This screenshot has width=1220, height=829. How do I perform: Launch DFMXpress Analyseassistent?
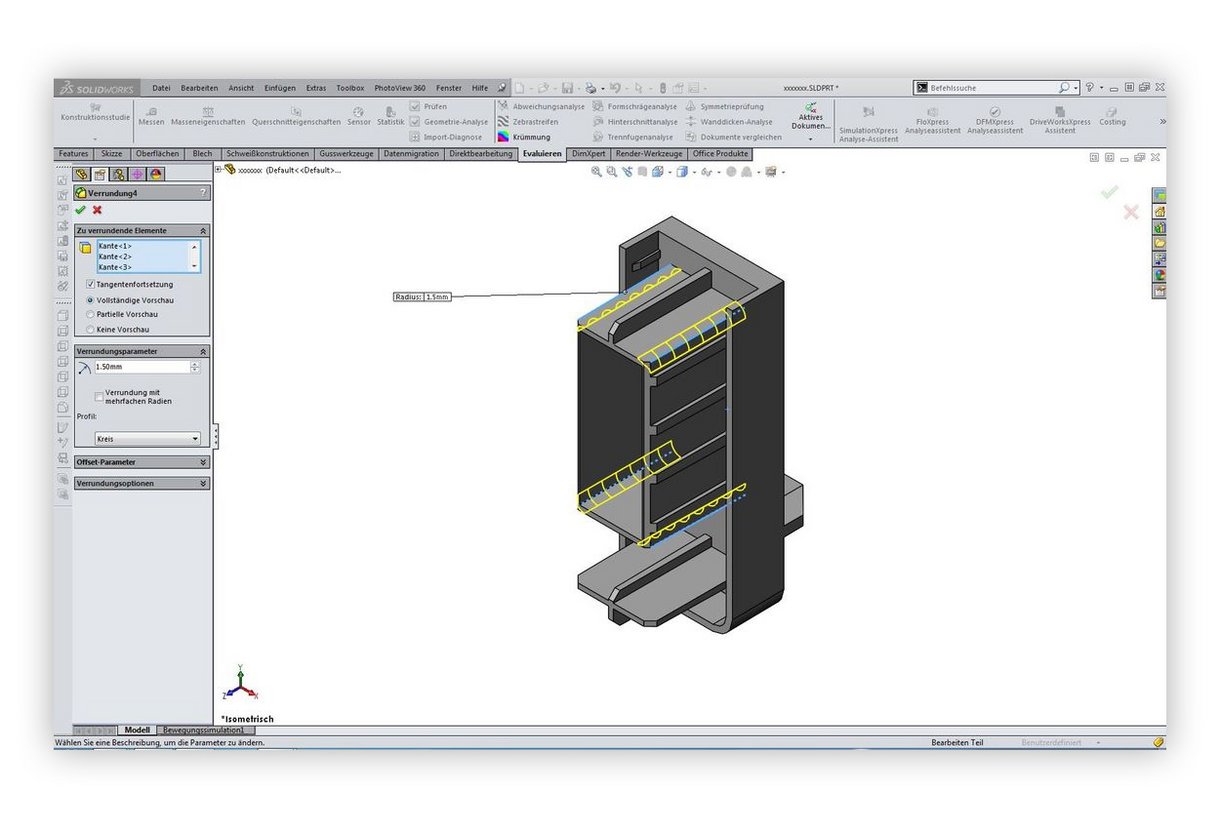[x=995, y=120]
